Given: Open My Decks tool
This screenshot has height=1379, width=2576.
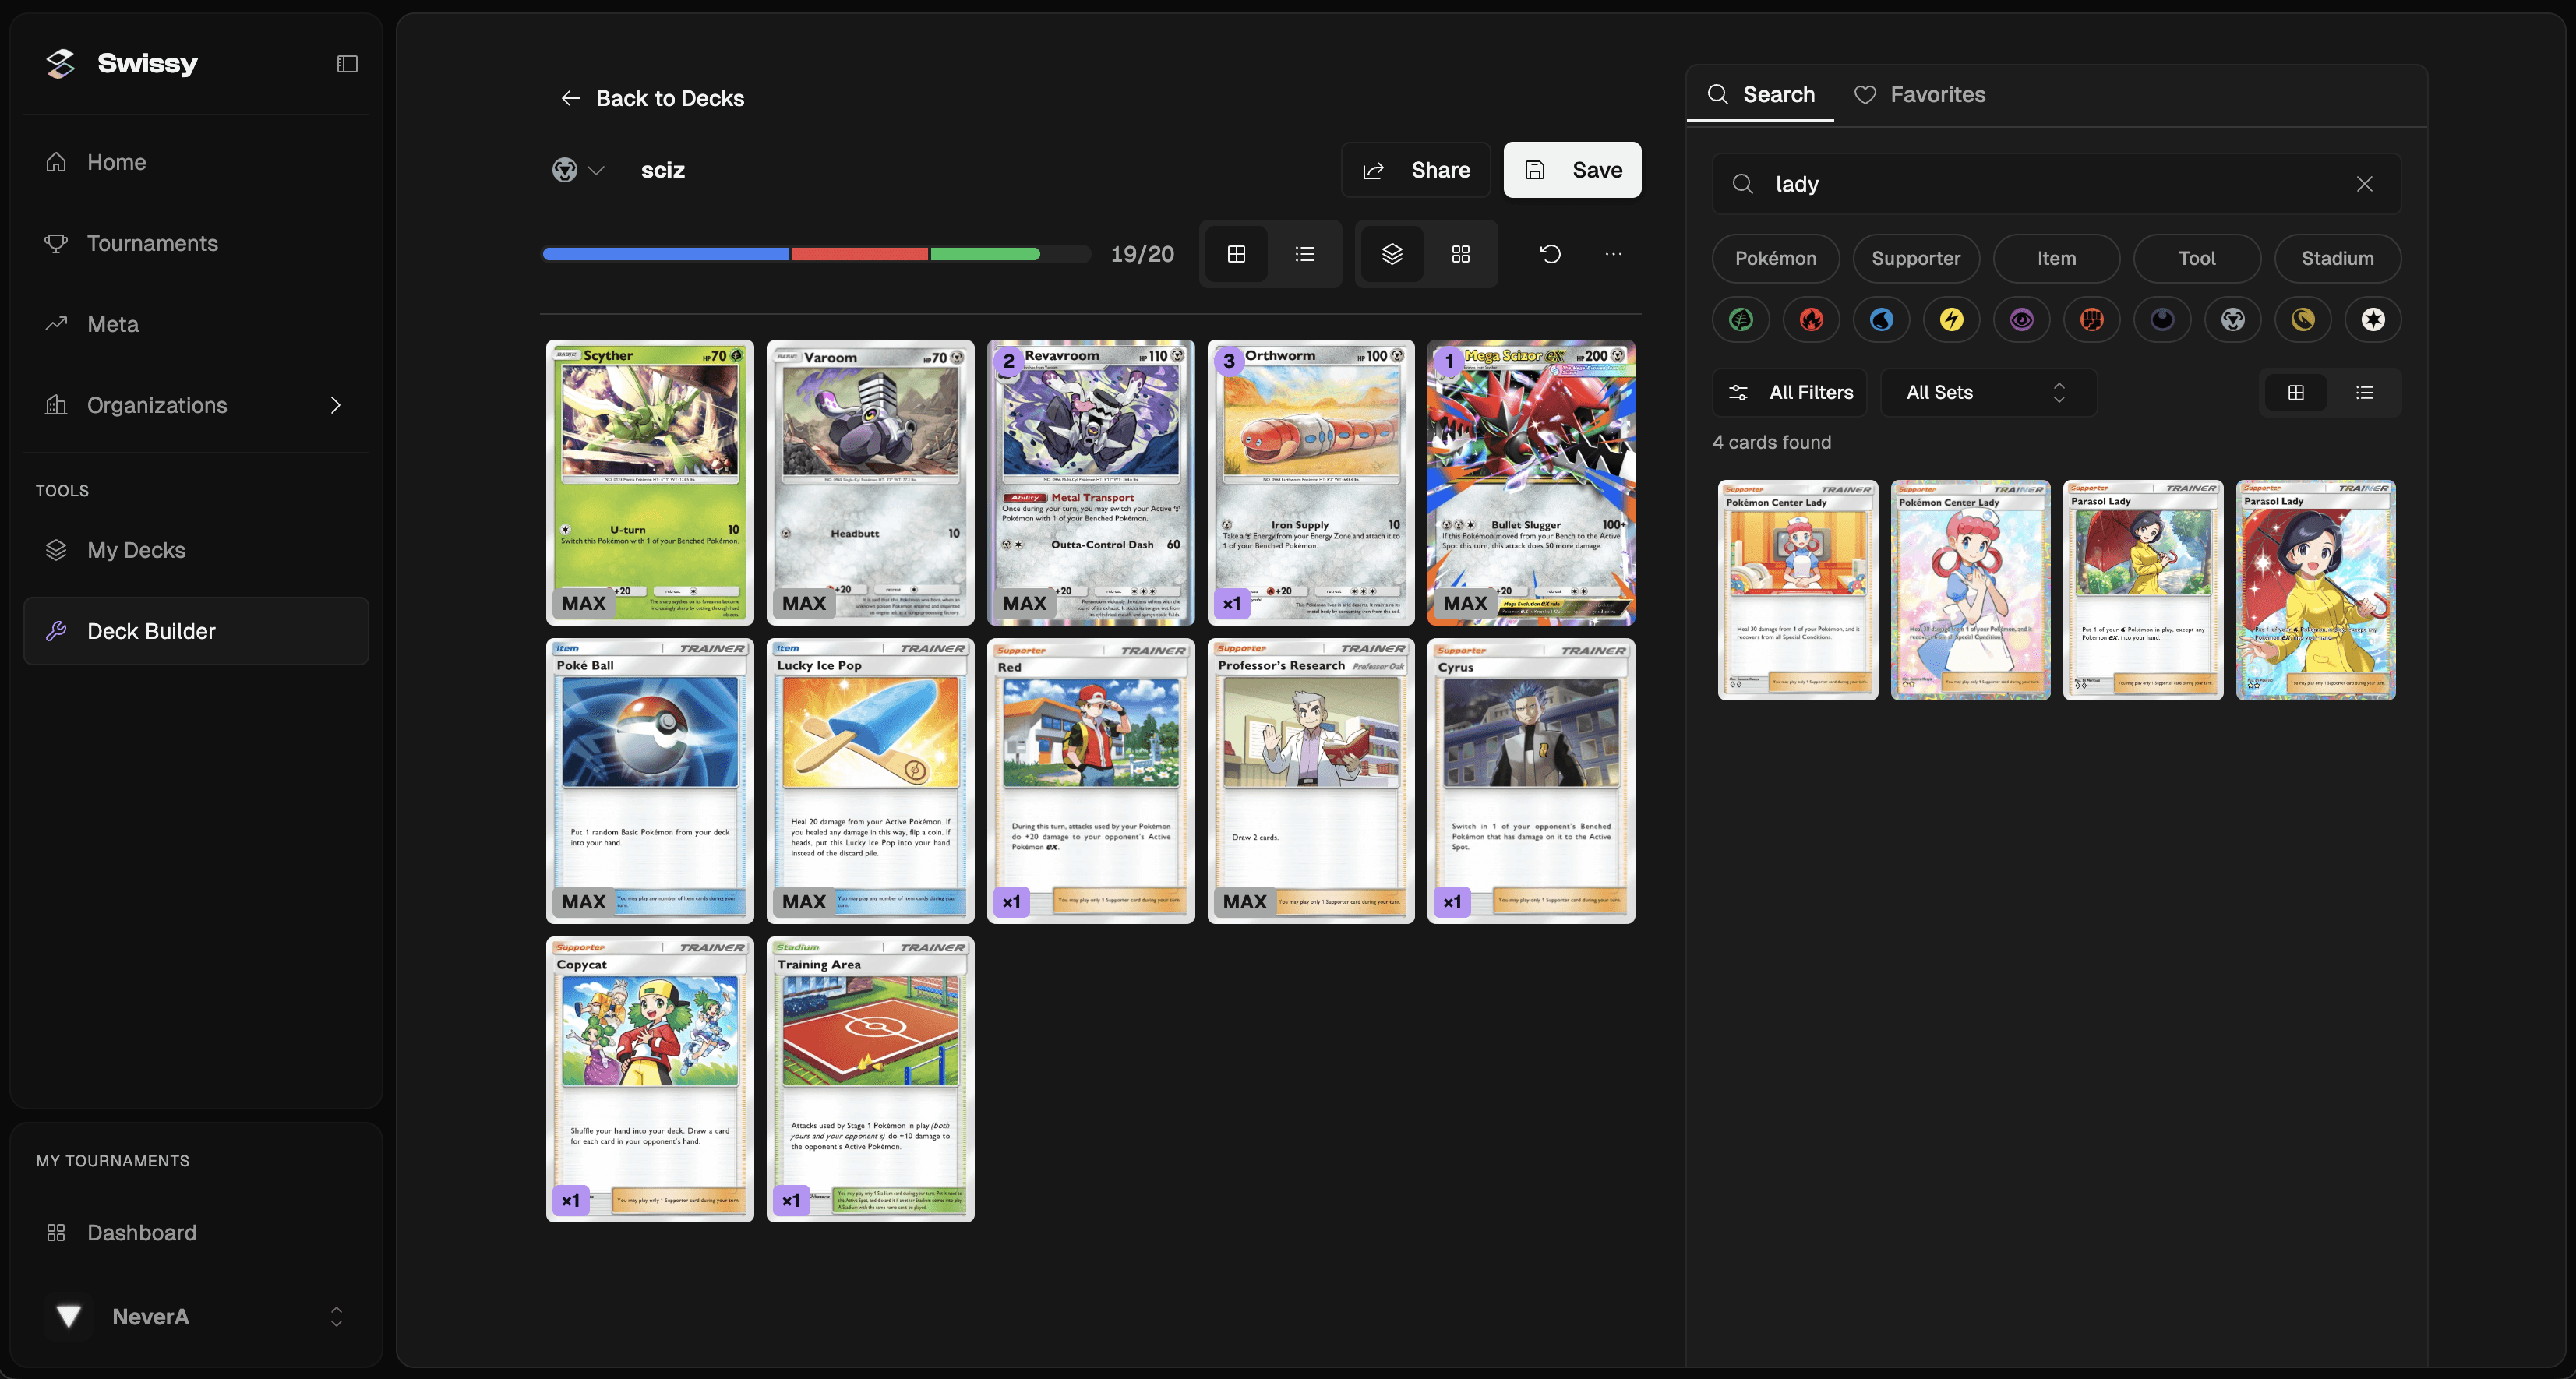Looking at the screenshot, I should pyautogui.click(x=196, y=550).
